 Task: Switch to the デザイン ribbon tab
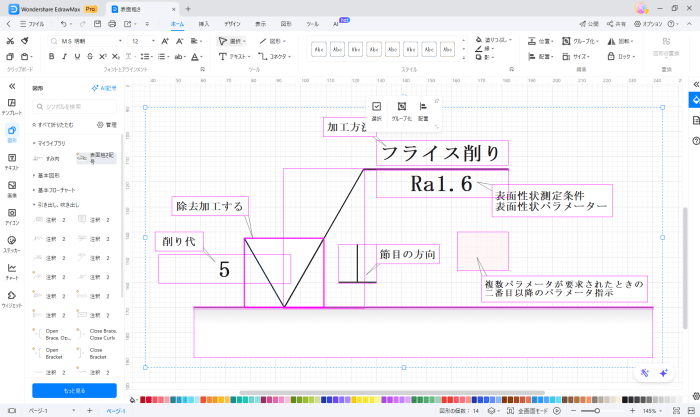point(232,24)
